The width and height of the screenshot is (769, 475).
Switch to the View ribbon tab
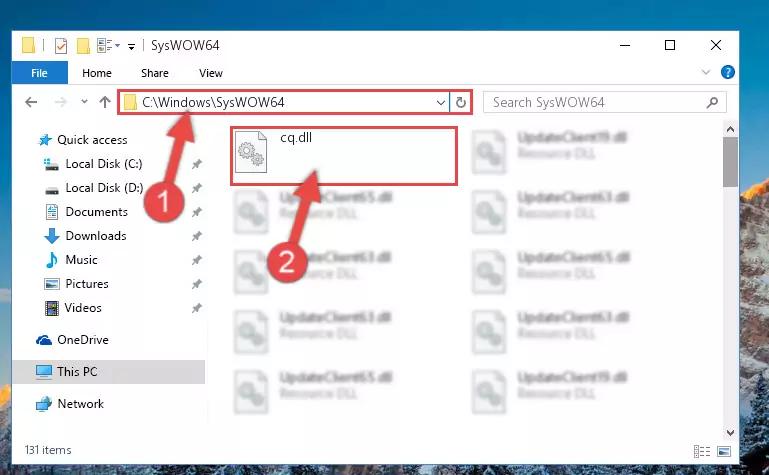[x=210, y=73]
